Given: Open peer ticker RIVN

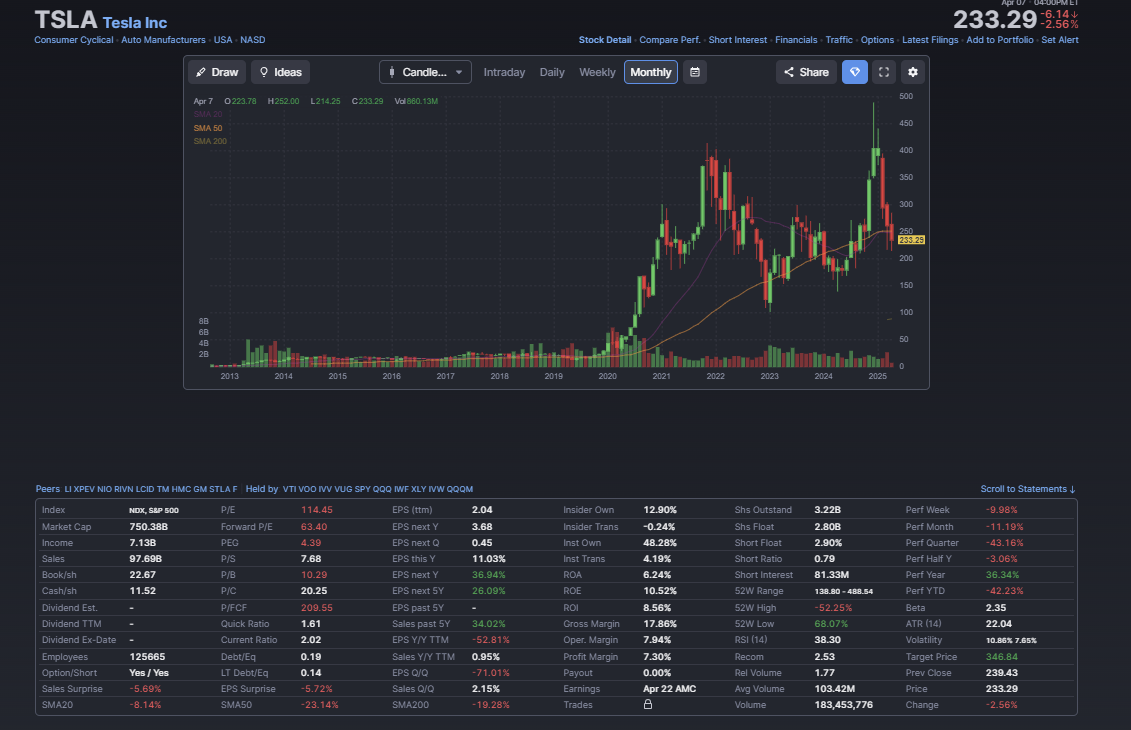Looking at the screenshot, I should (x=123, y=489).
